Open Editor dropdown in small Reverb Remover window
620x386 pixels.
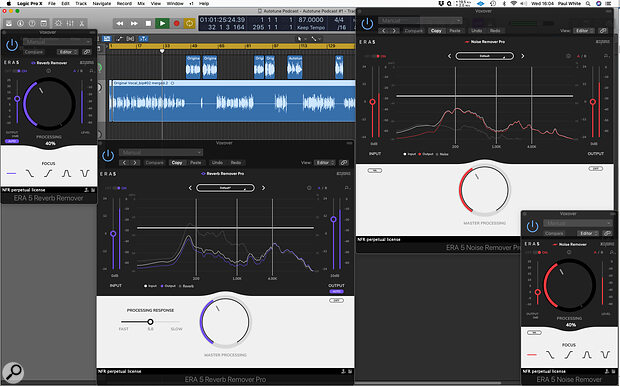68,52
